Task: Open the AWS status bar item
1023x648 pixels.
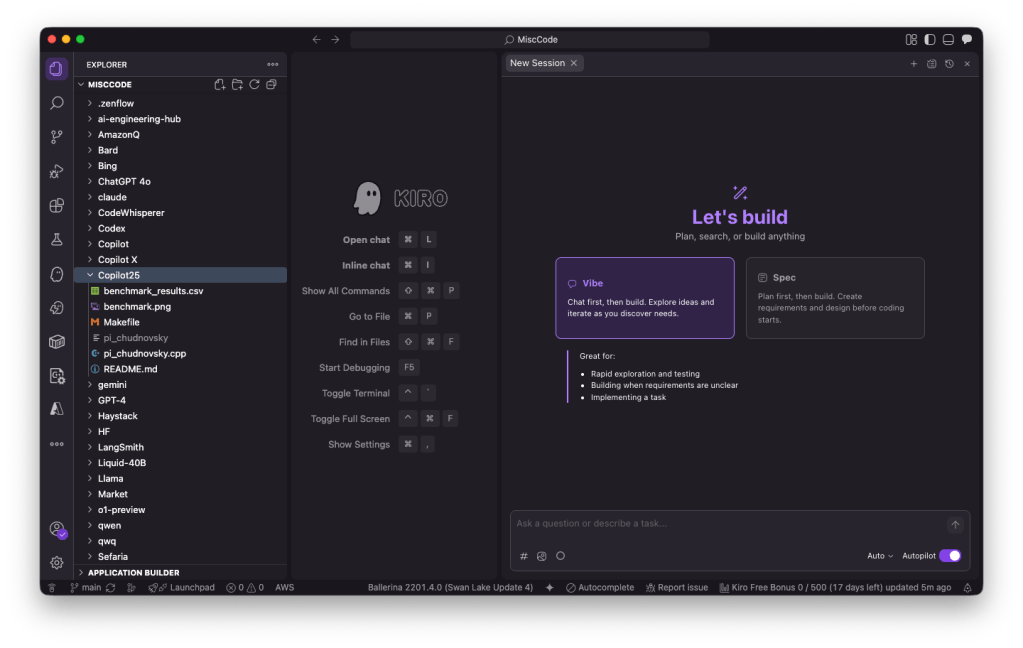Action: click(x=284, y=587)
